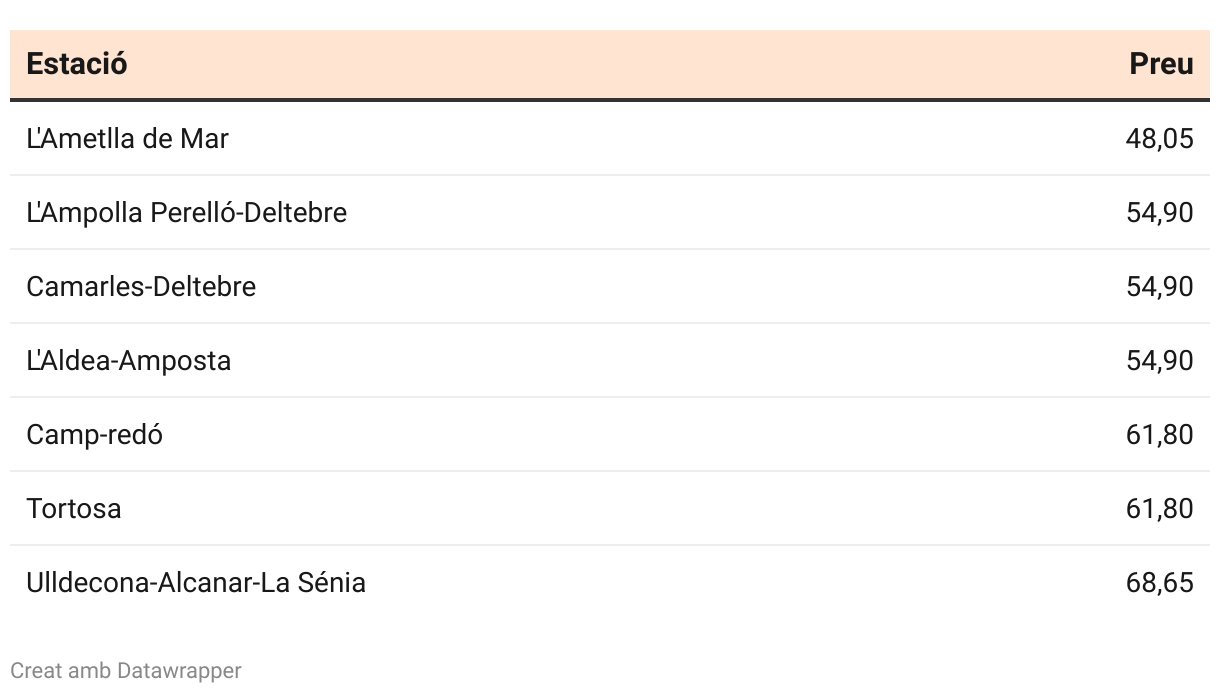Select L'Ampolla Perelló-Deltebre station name
The width and height of the screenshot is (1220, 694).
click(x=186, y=212)
